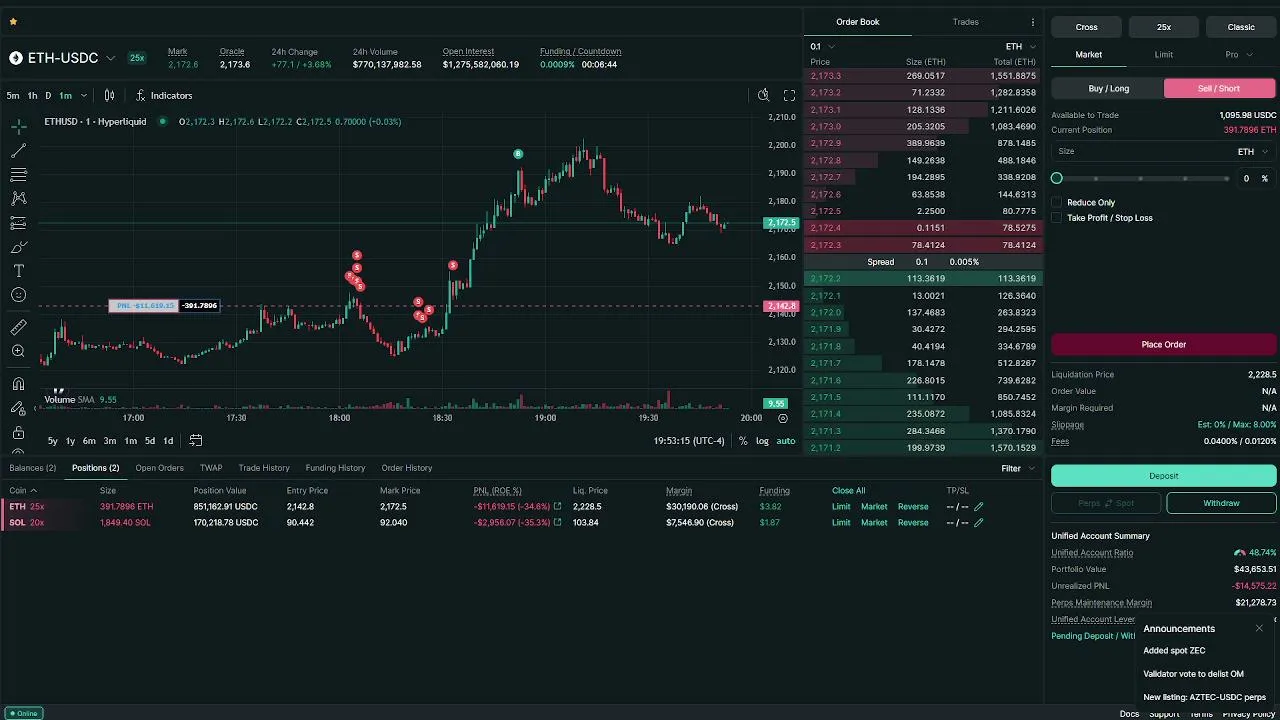Click Reverse for the ETH position

point(913,507)
